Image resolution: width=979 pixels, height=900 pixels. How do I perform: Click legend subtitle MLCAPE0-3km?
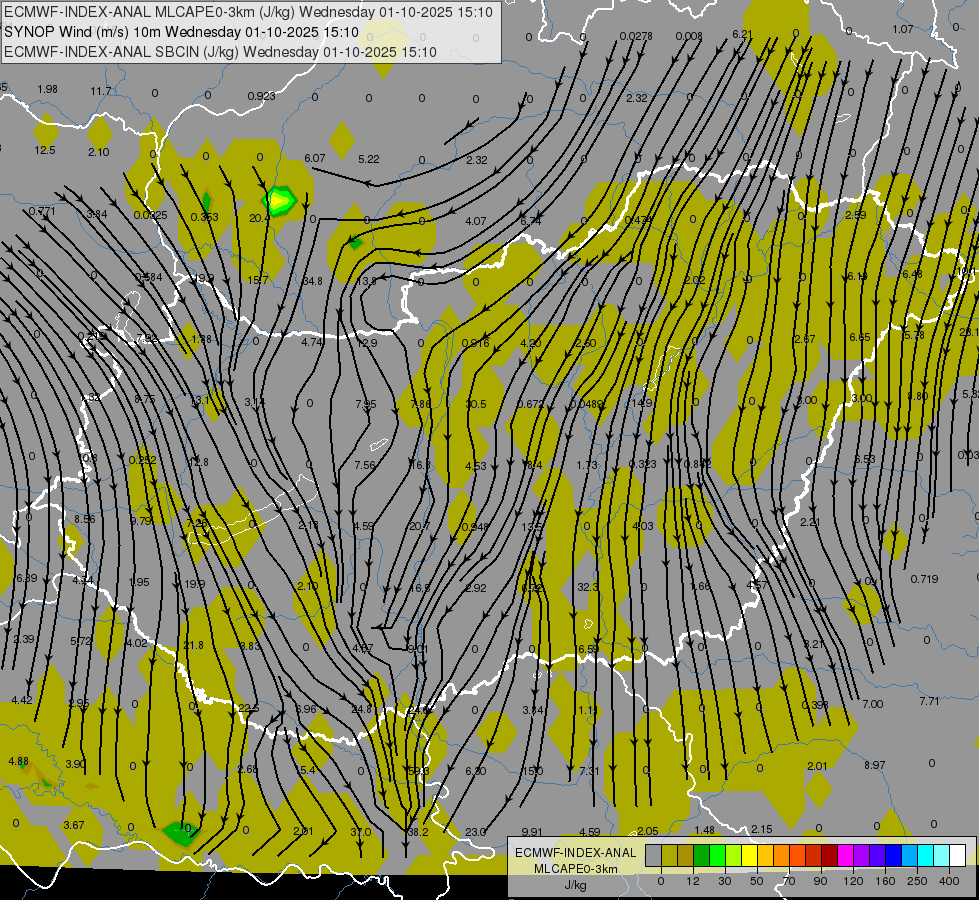[575, 869]
